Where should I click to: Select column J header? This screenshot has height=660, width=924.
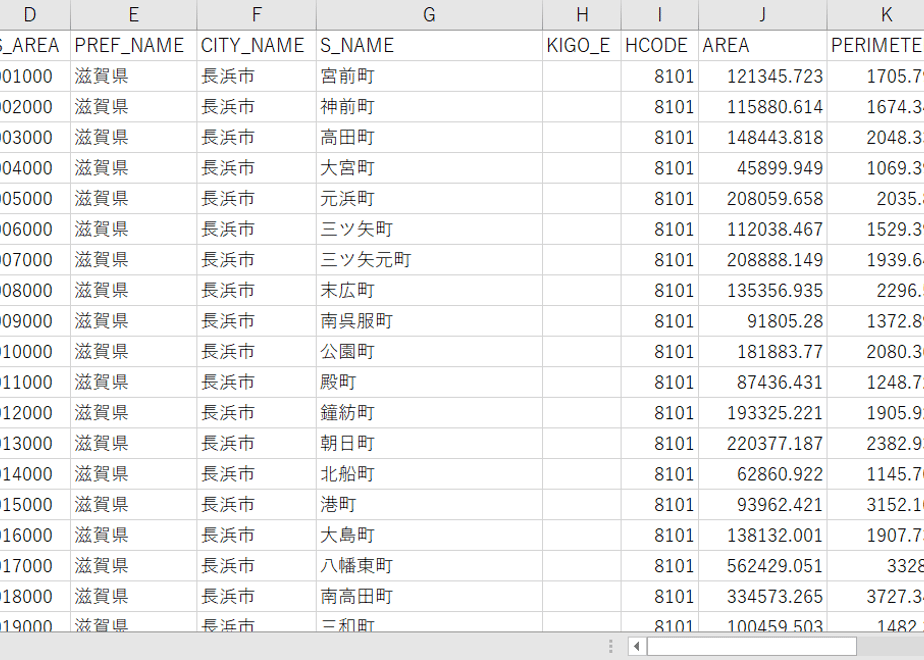[763, 15]
